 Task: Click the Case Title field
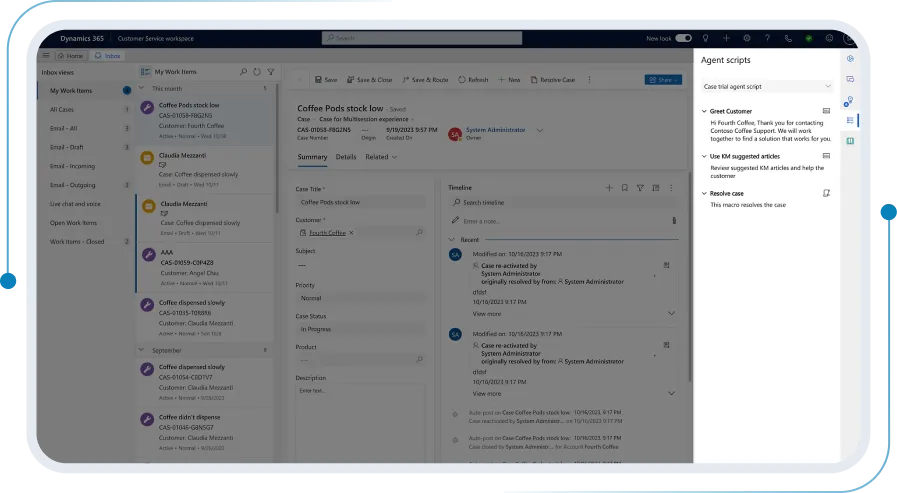tap(361, 202)
